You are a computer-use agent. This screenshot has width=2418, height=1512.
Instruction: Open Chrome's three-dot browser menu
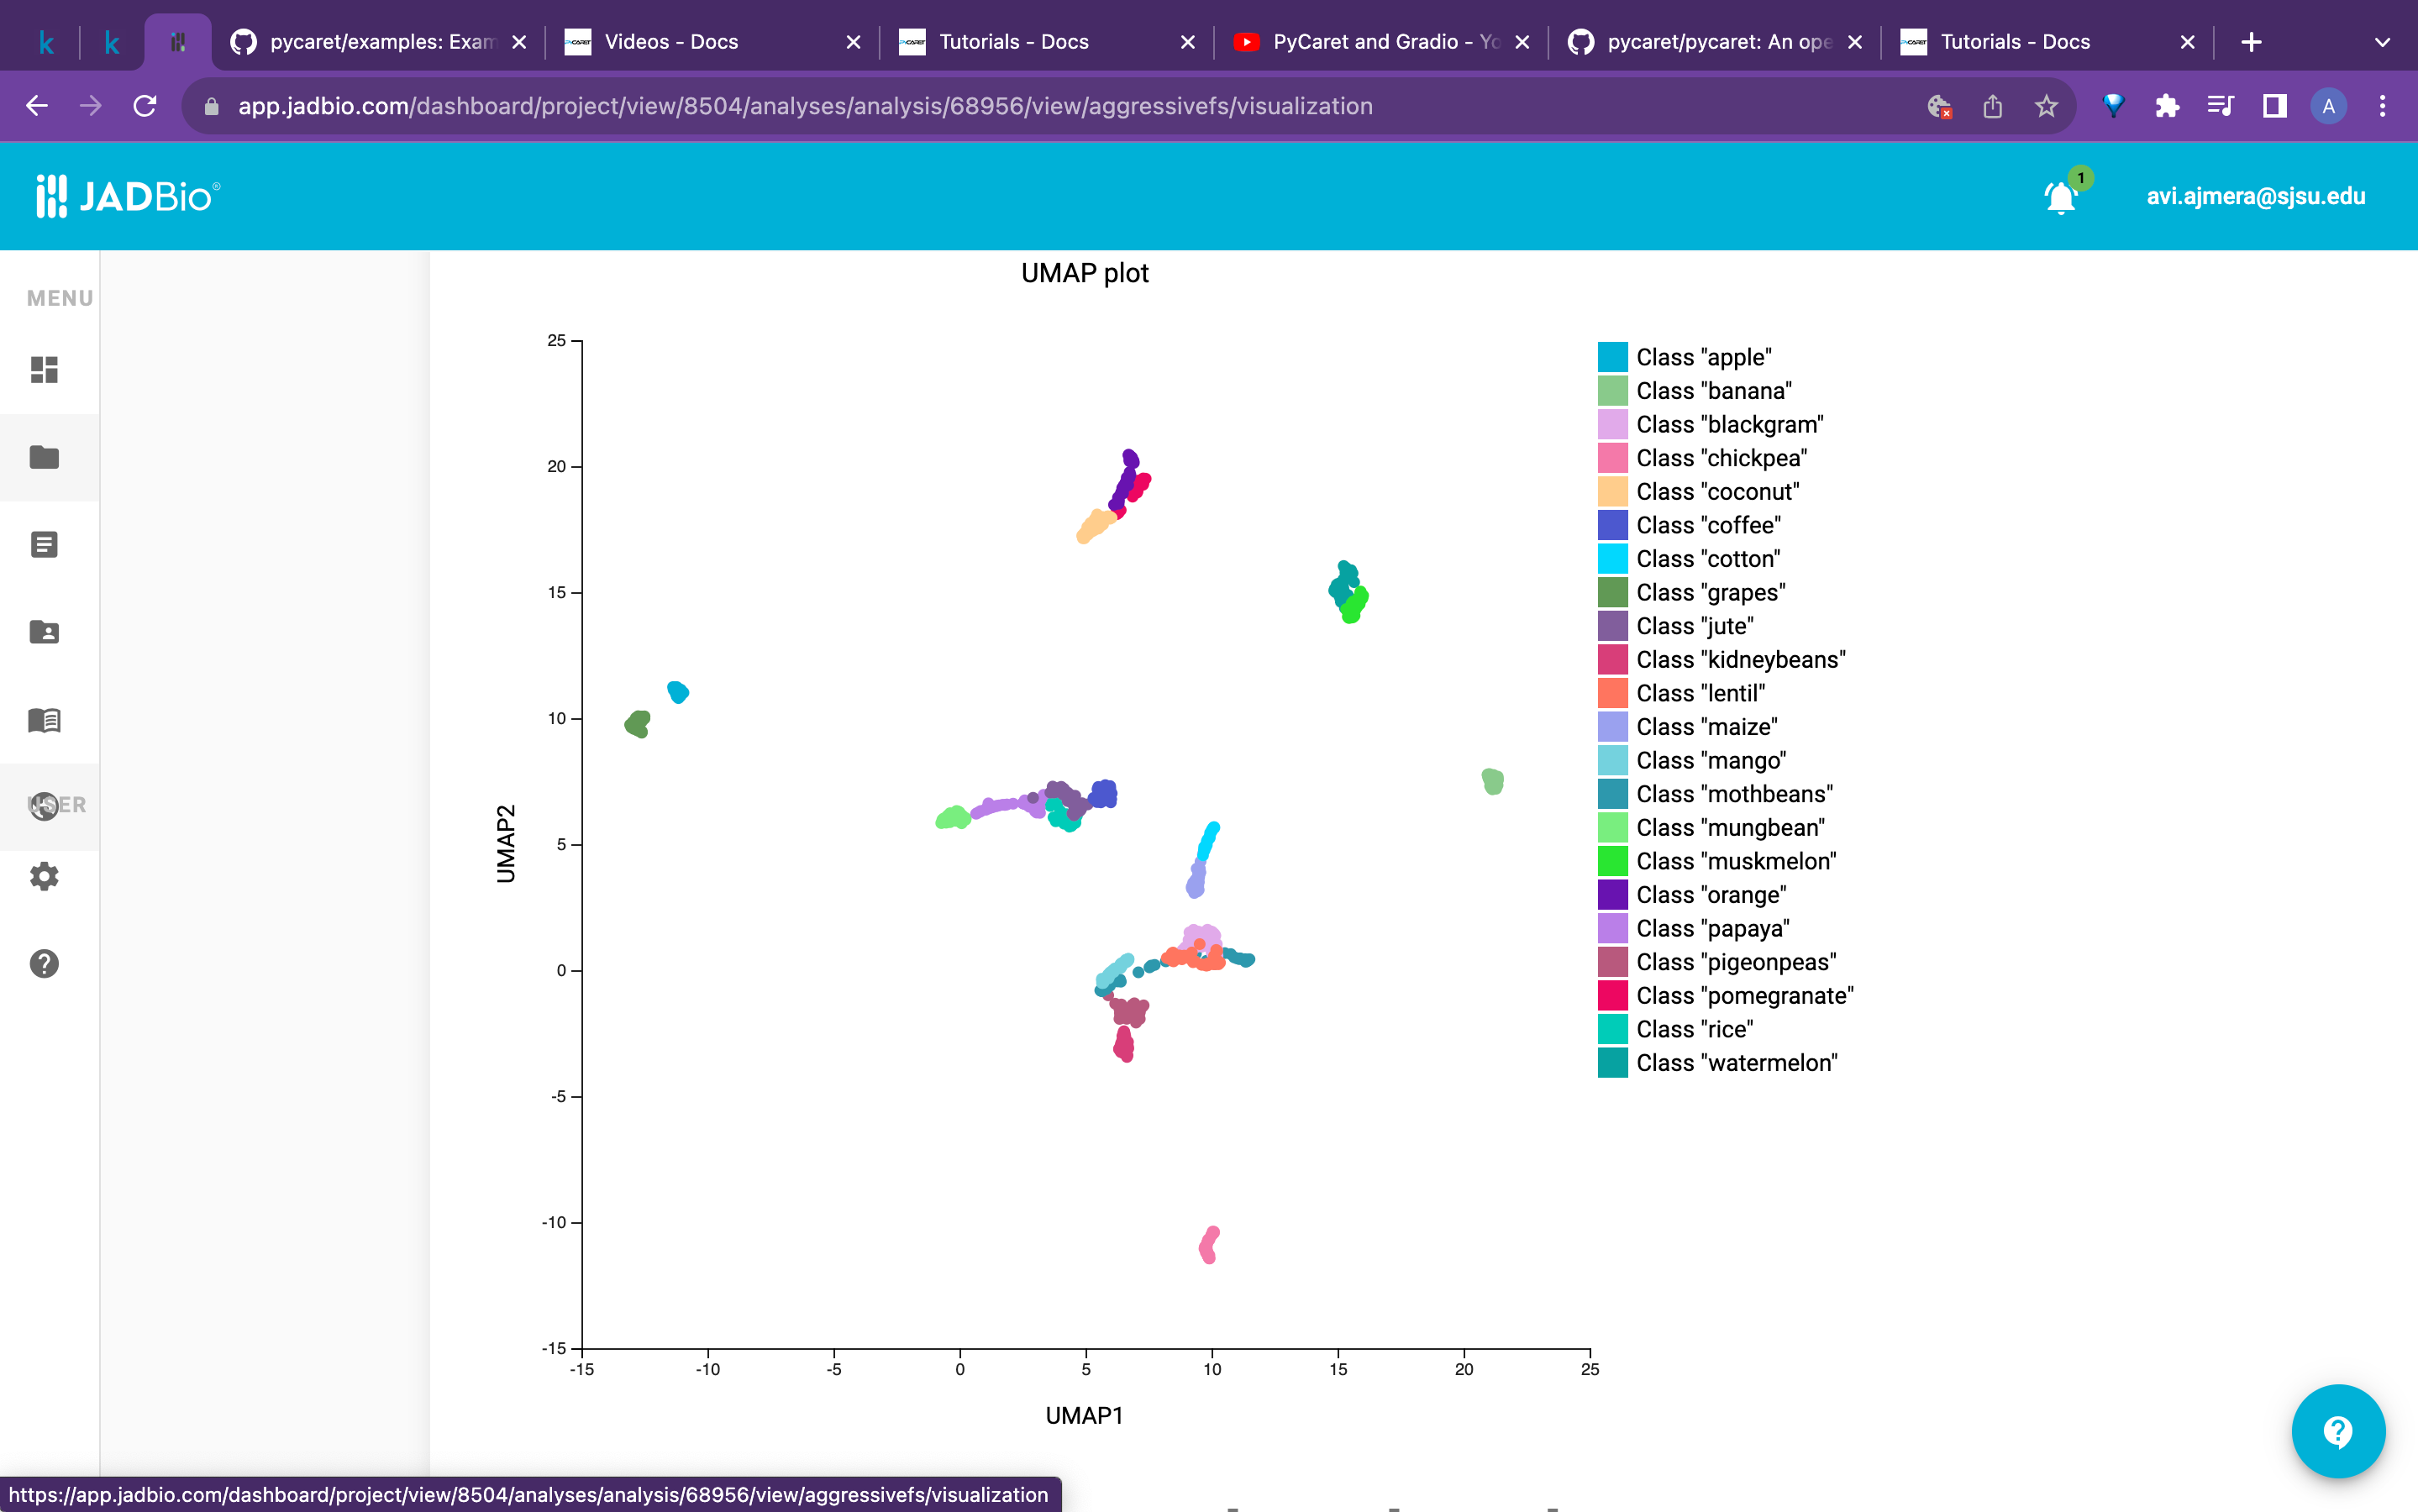coord(2383,106)
